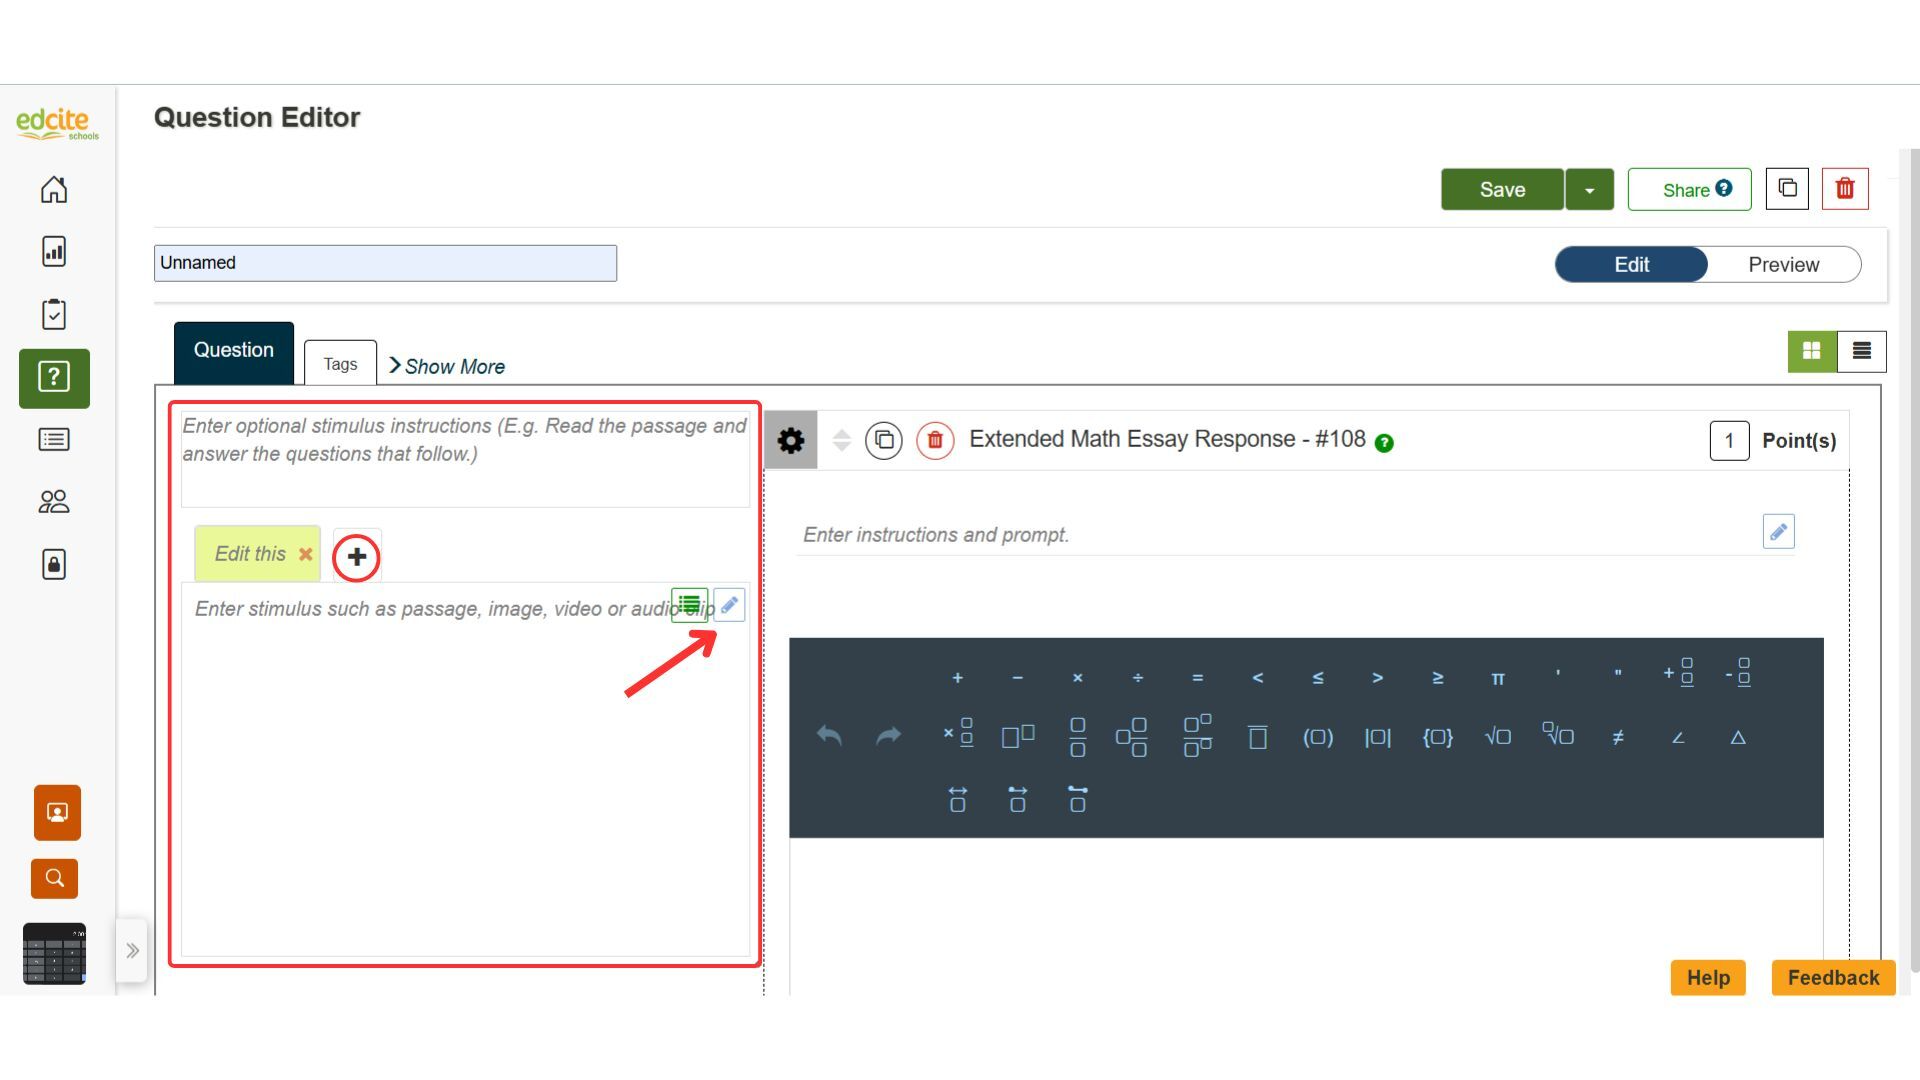Insert the square root symbol from the math toolbar

(1497, 737)
